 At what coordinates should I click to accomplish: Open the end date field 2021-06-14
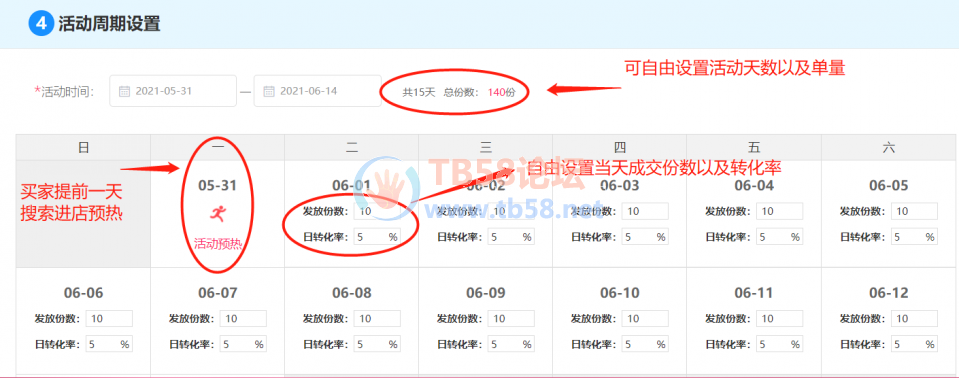pos(317,91)
